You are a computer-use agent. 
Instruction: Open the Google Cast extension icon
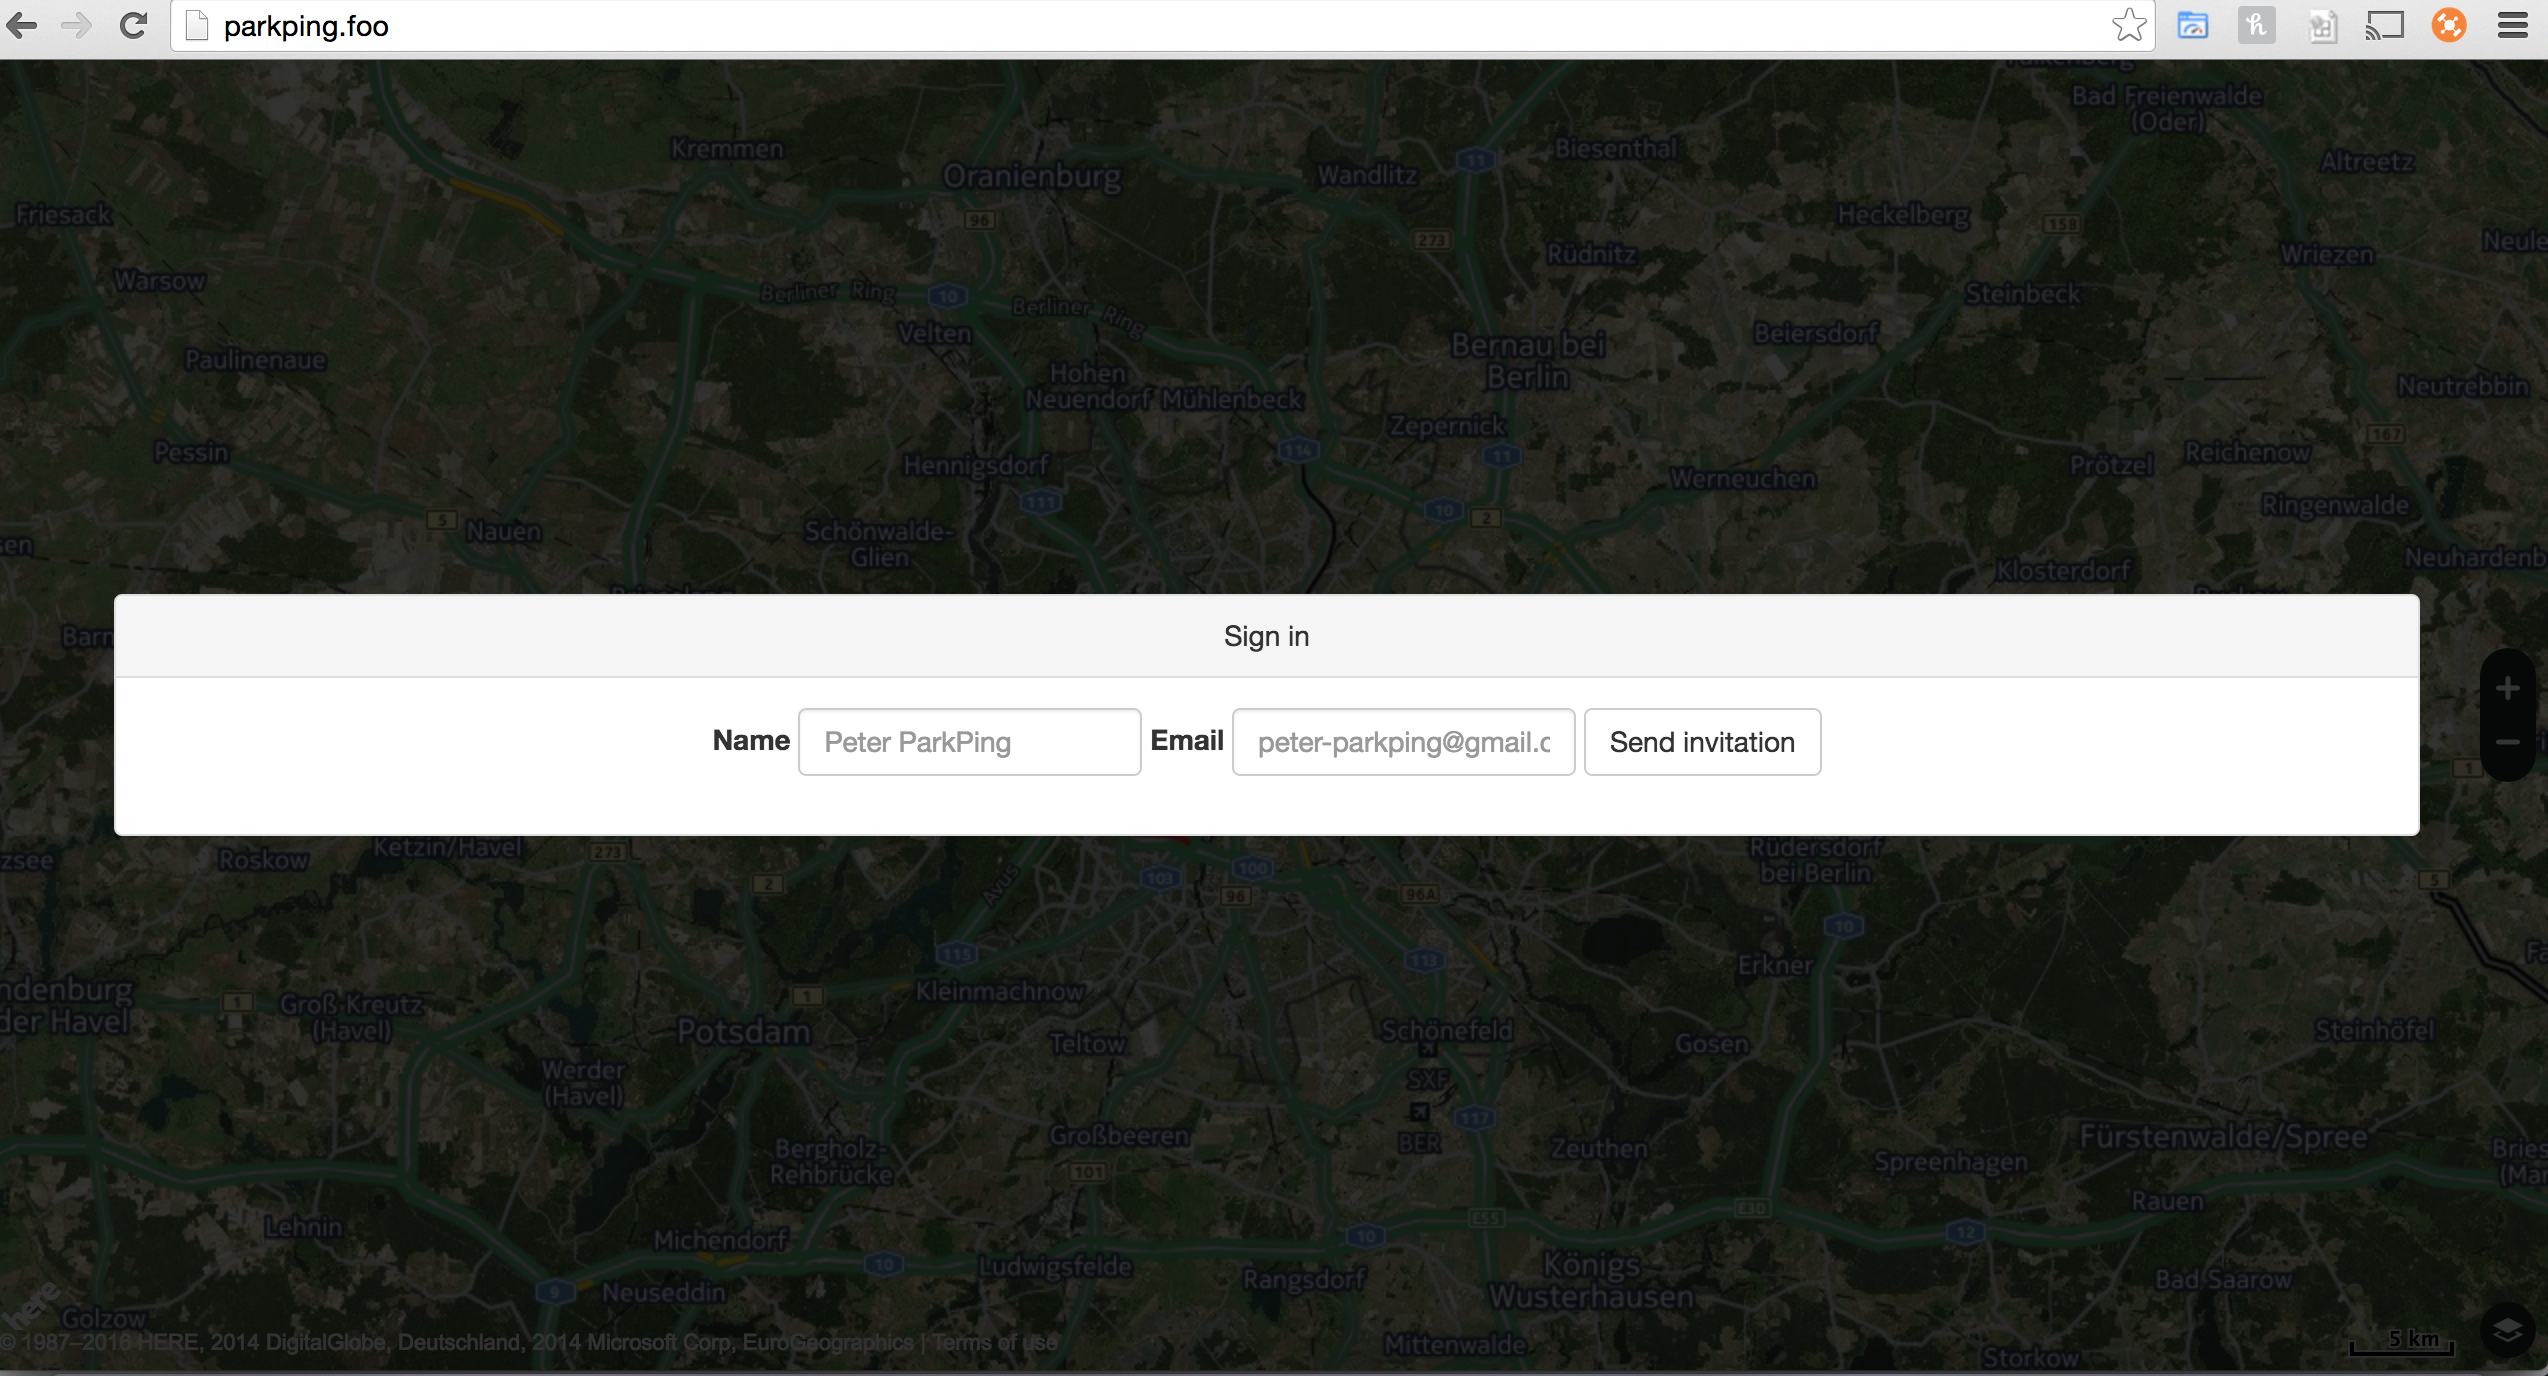click(2384, 25)
